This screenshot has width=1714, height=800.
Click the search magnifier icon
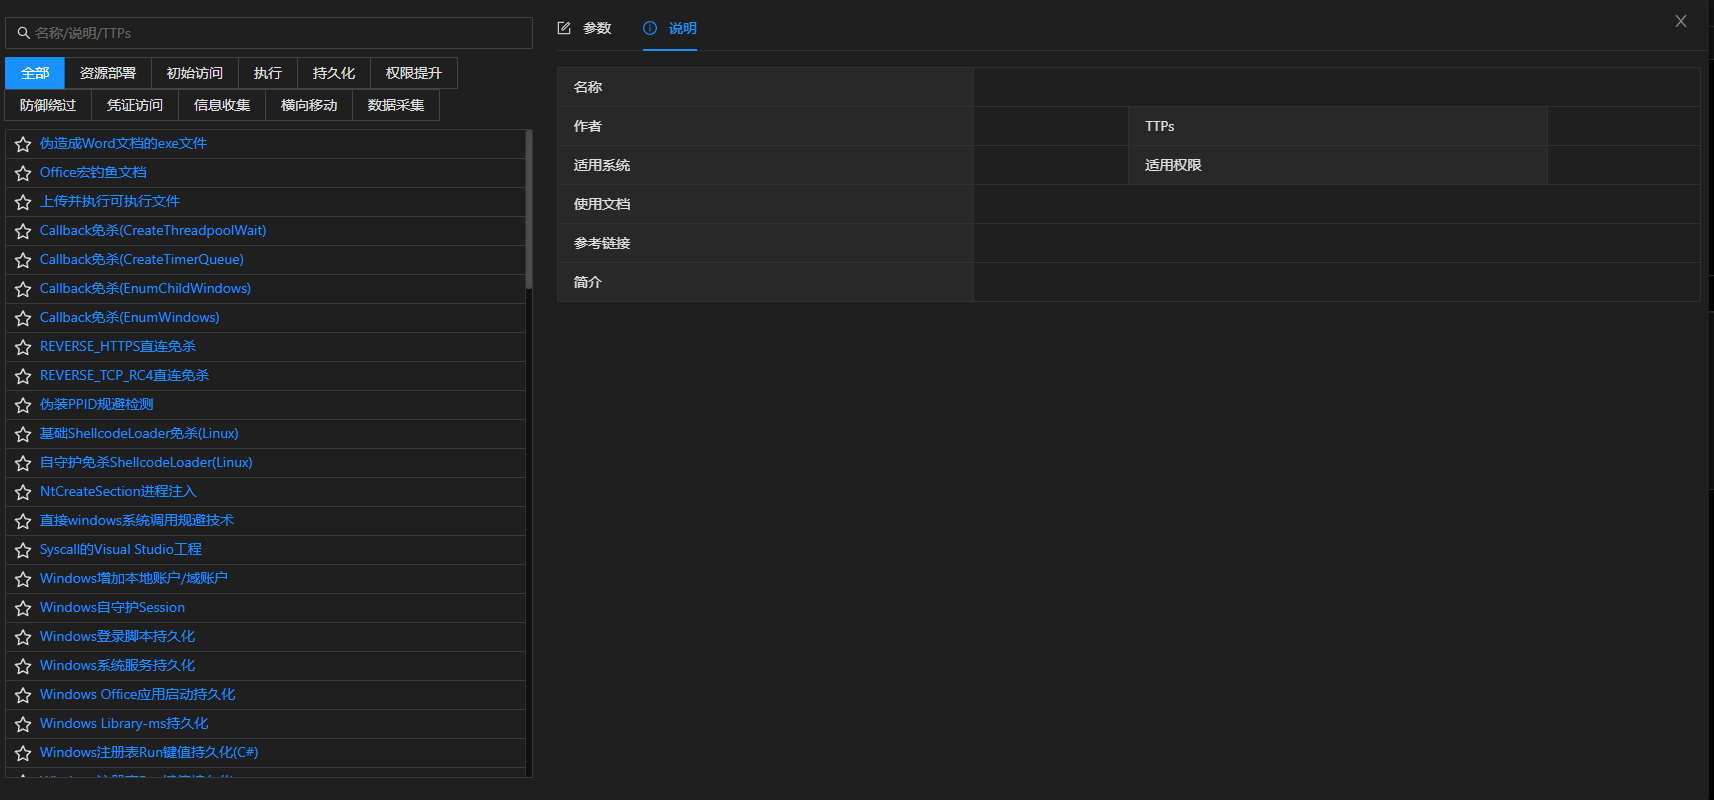tap(23, 33)
